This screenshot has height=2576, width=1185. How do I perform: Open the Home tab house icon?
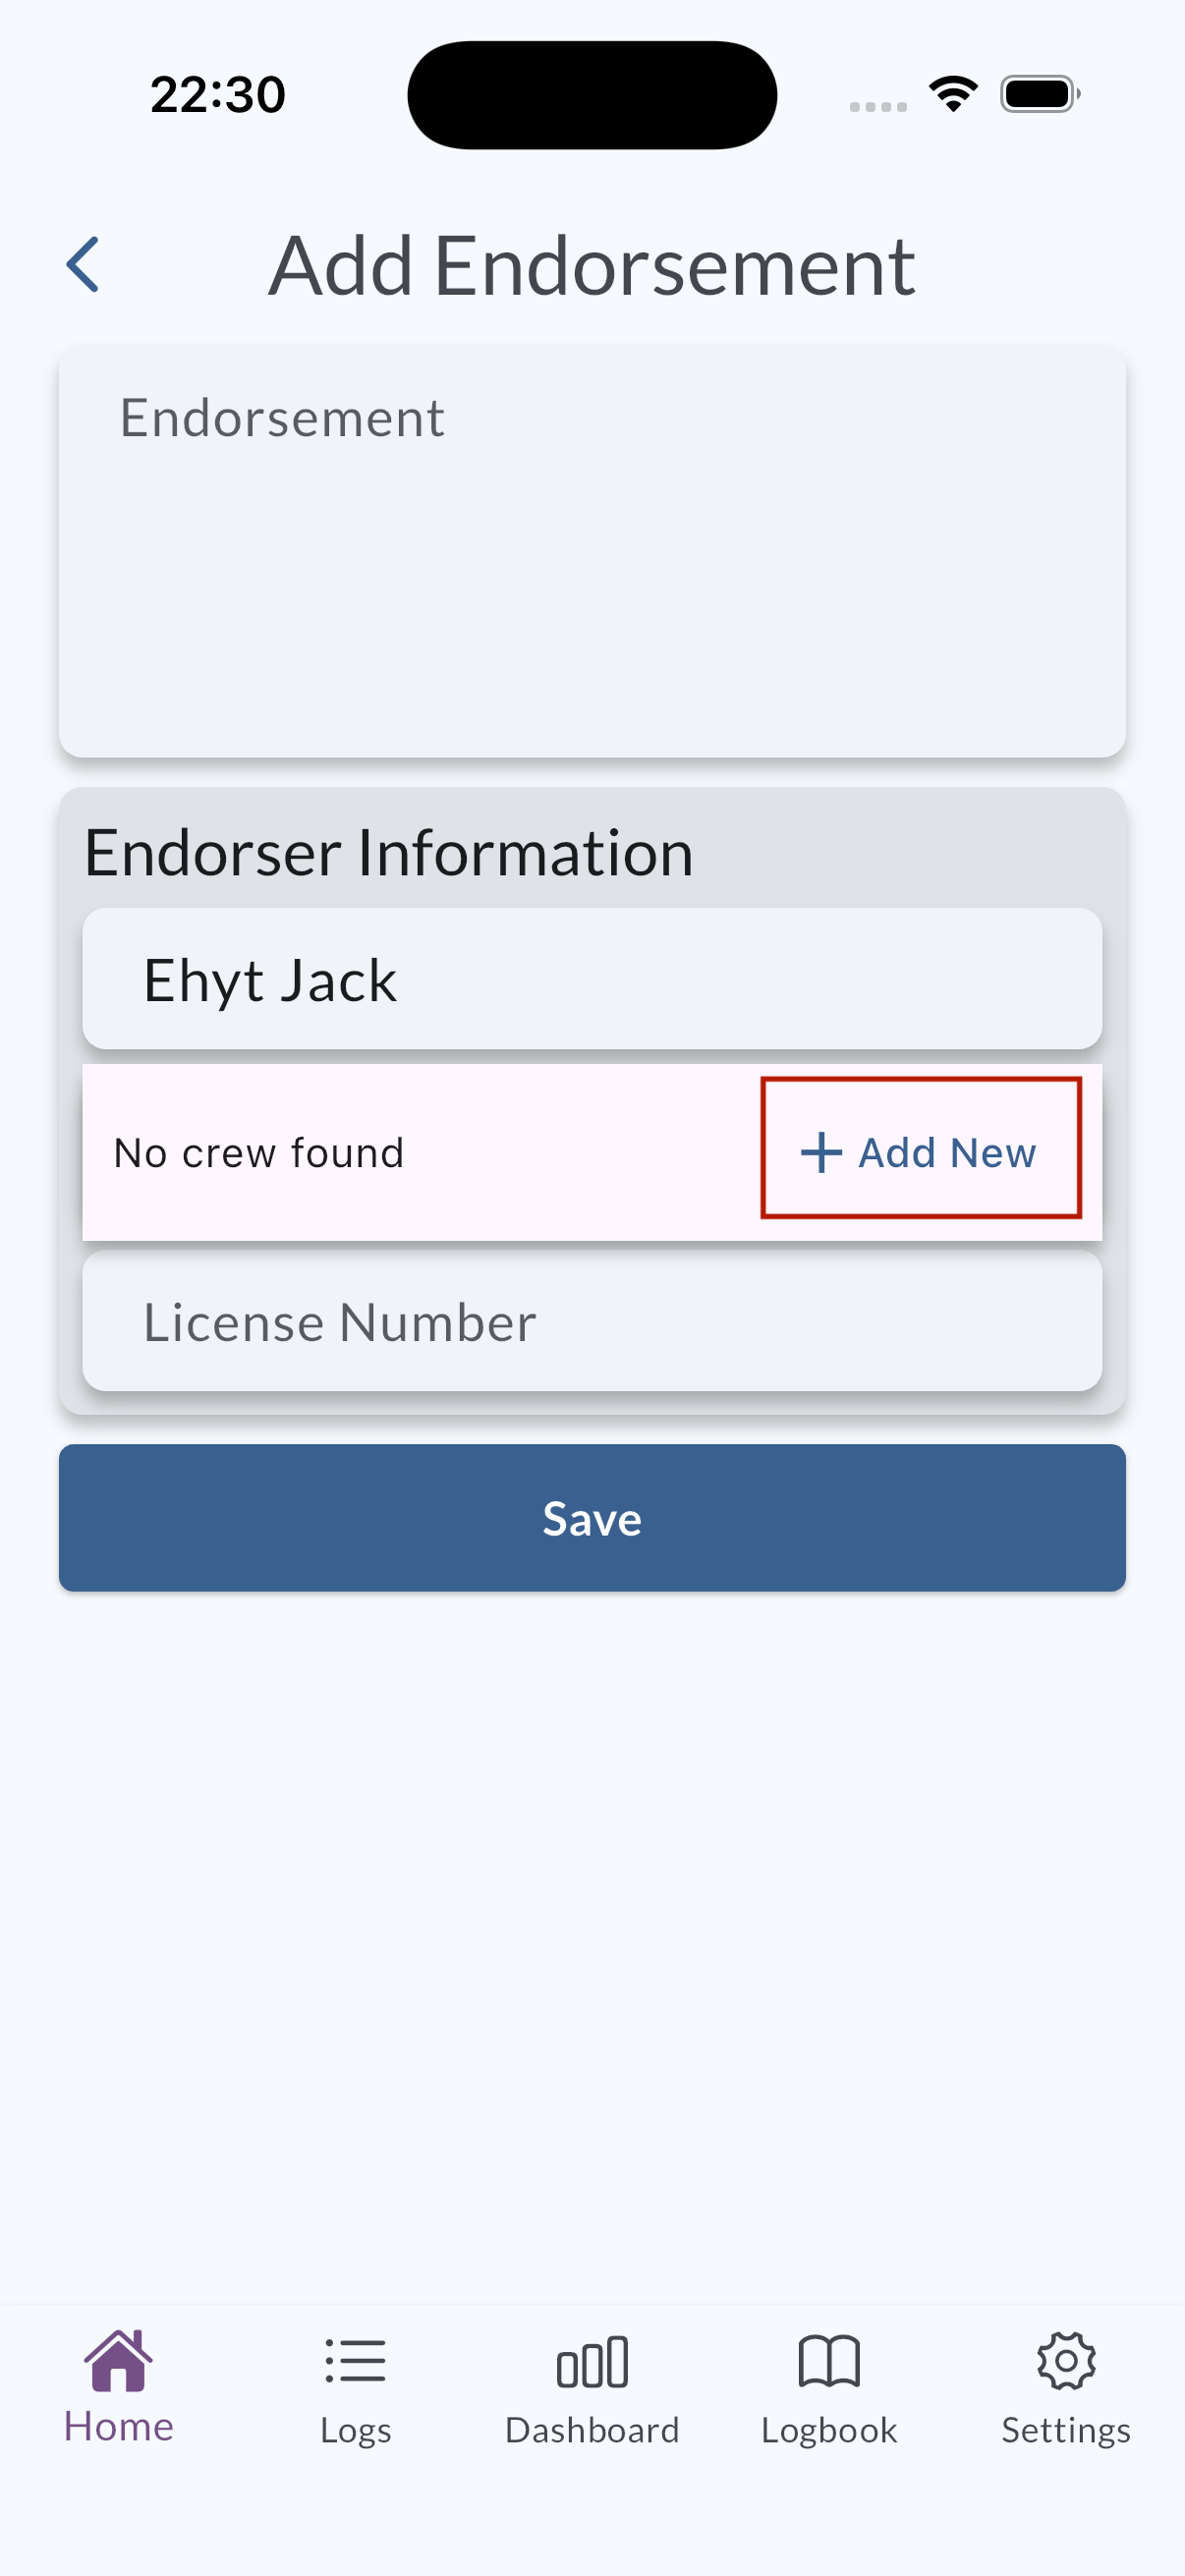point(118,2361)
